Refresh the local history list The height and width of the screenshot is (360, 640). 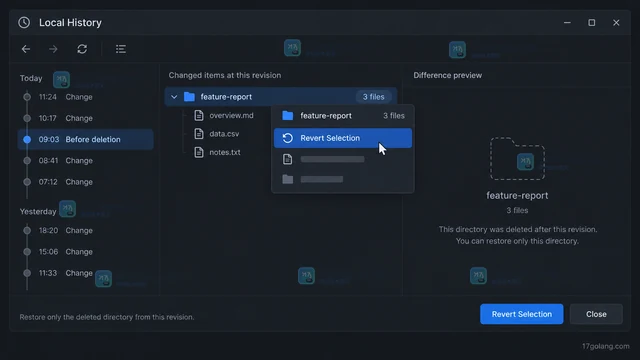pyautogui.click(x=82, y=49)
